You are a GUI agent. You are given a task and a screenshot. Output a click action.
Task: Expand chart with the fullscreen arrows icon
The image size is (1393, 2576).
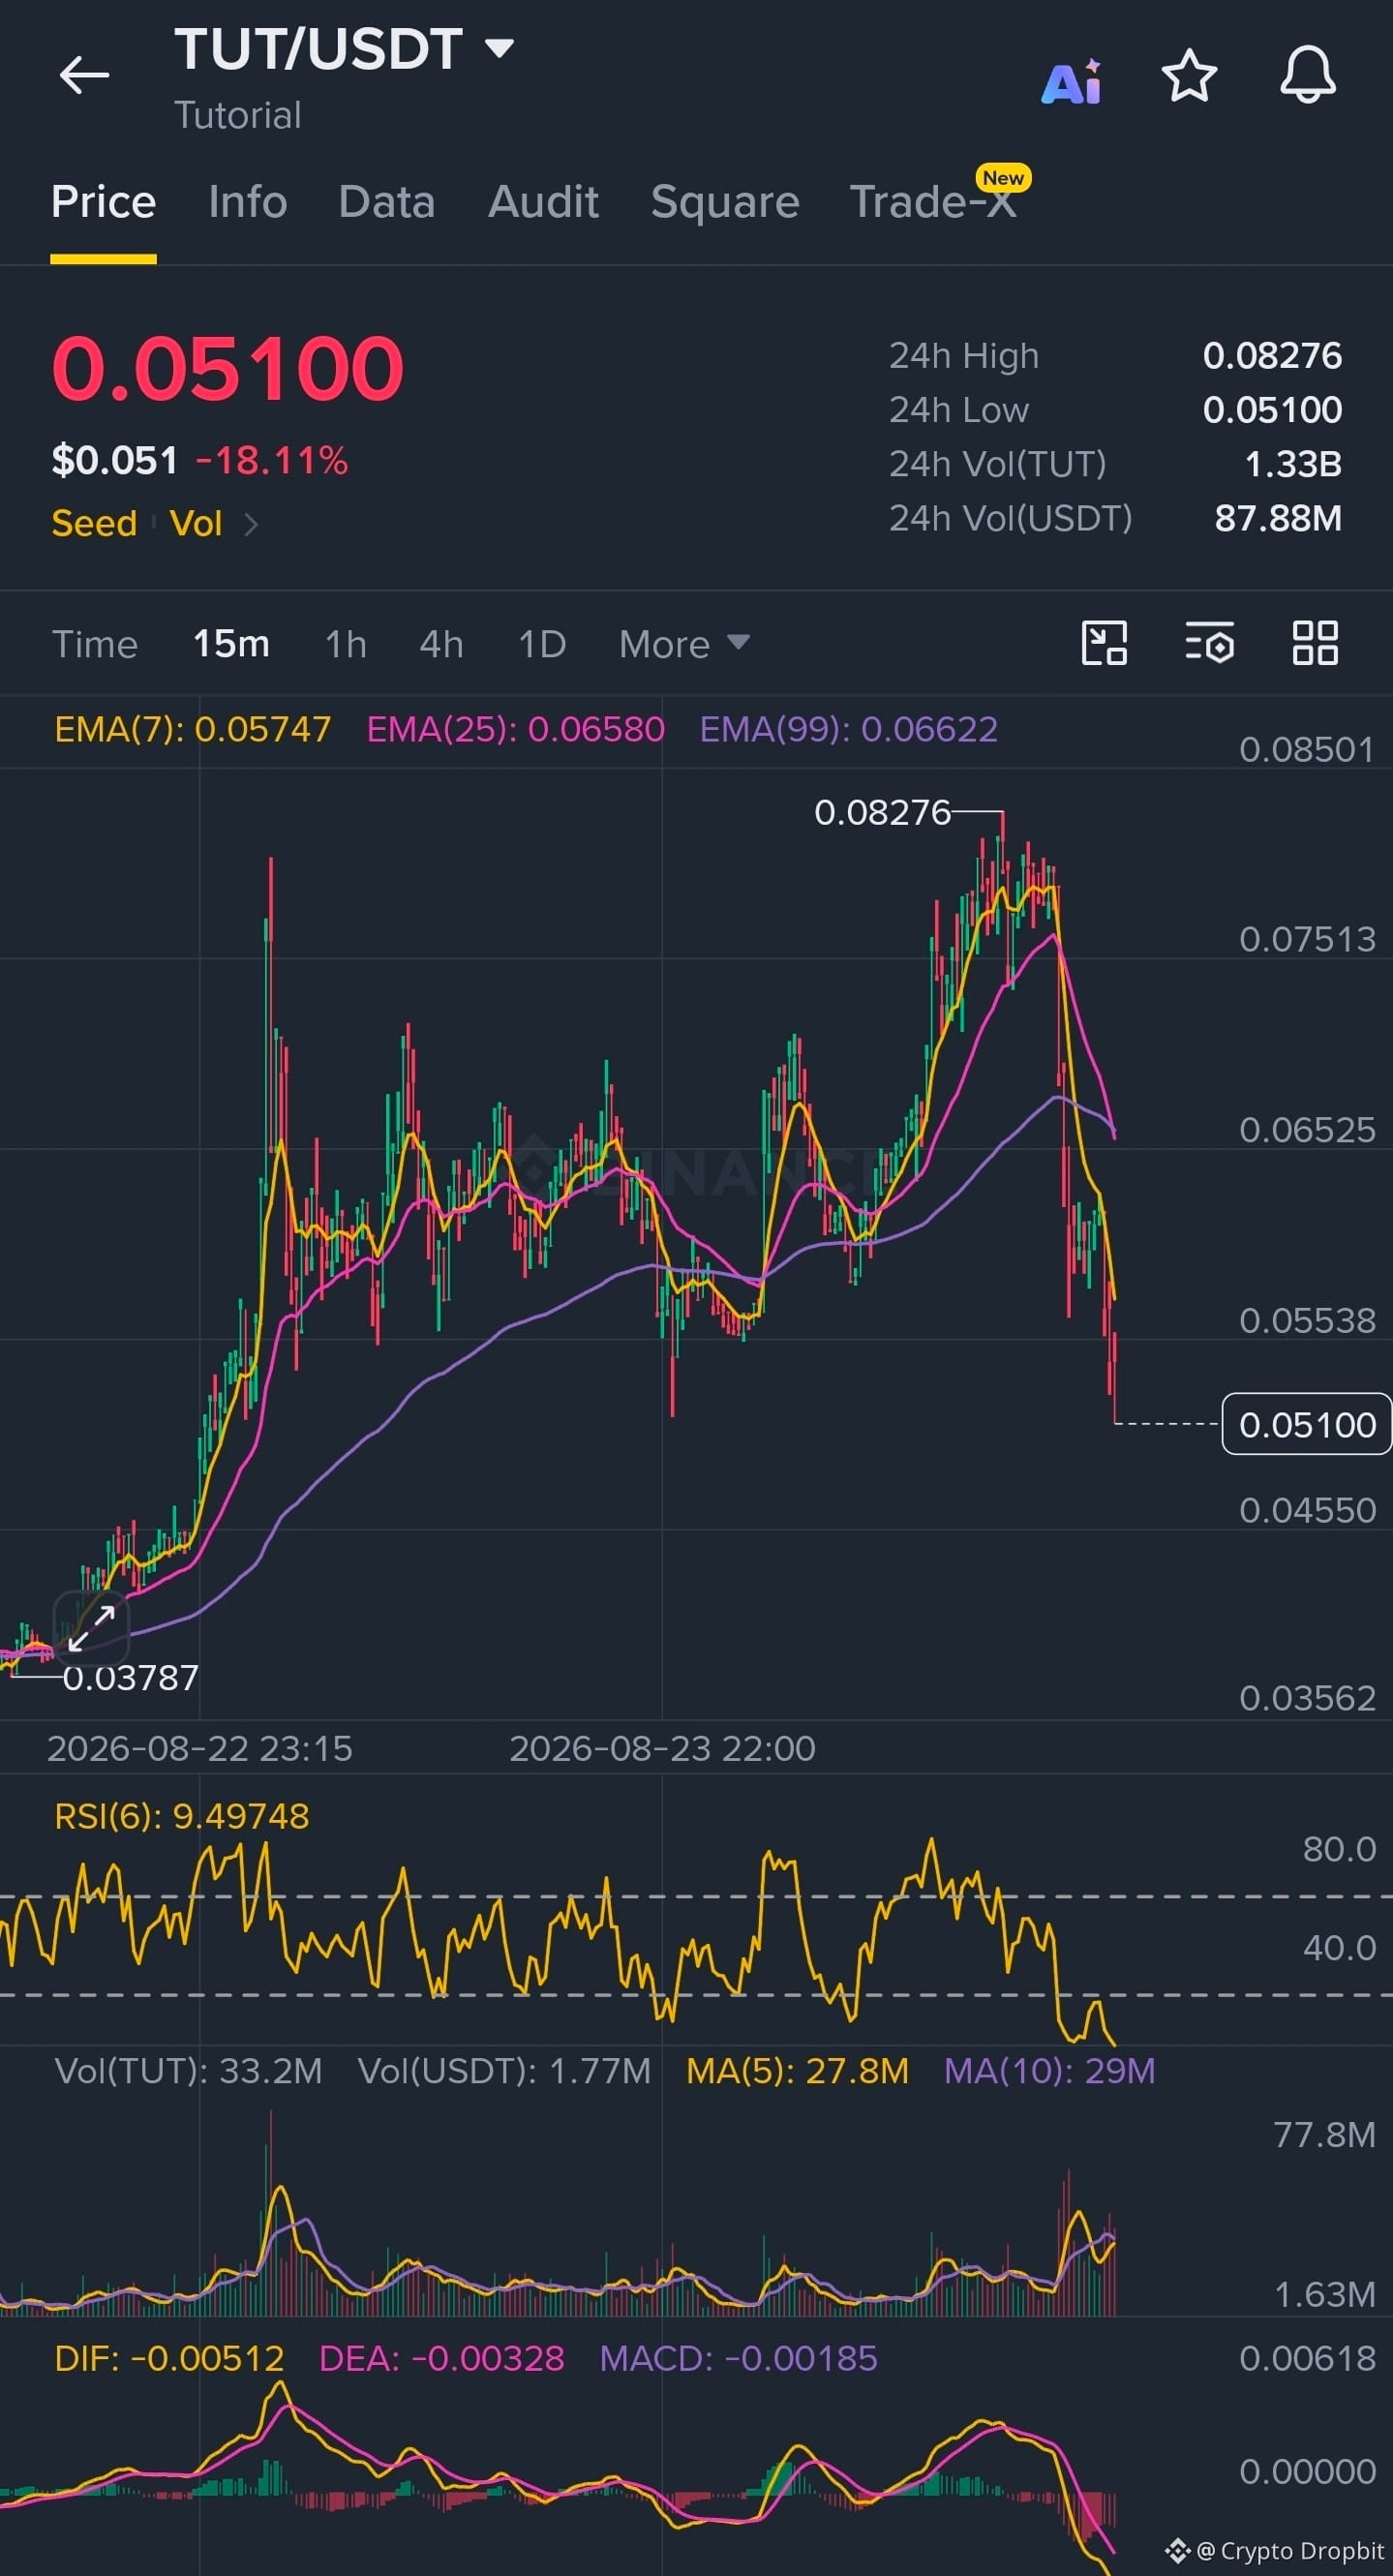click(91, 1627)
